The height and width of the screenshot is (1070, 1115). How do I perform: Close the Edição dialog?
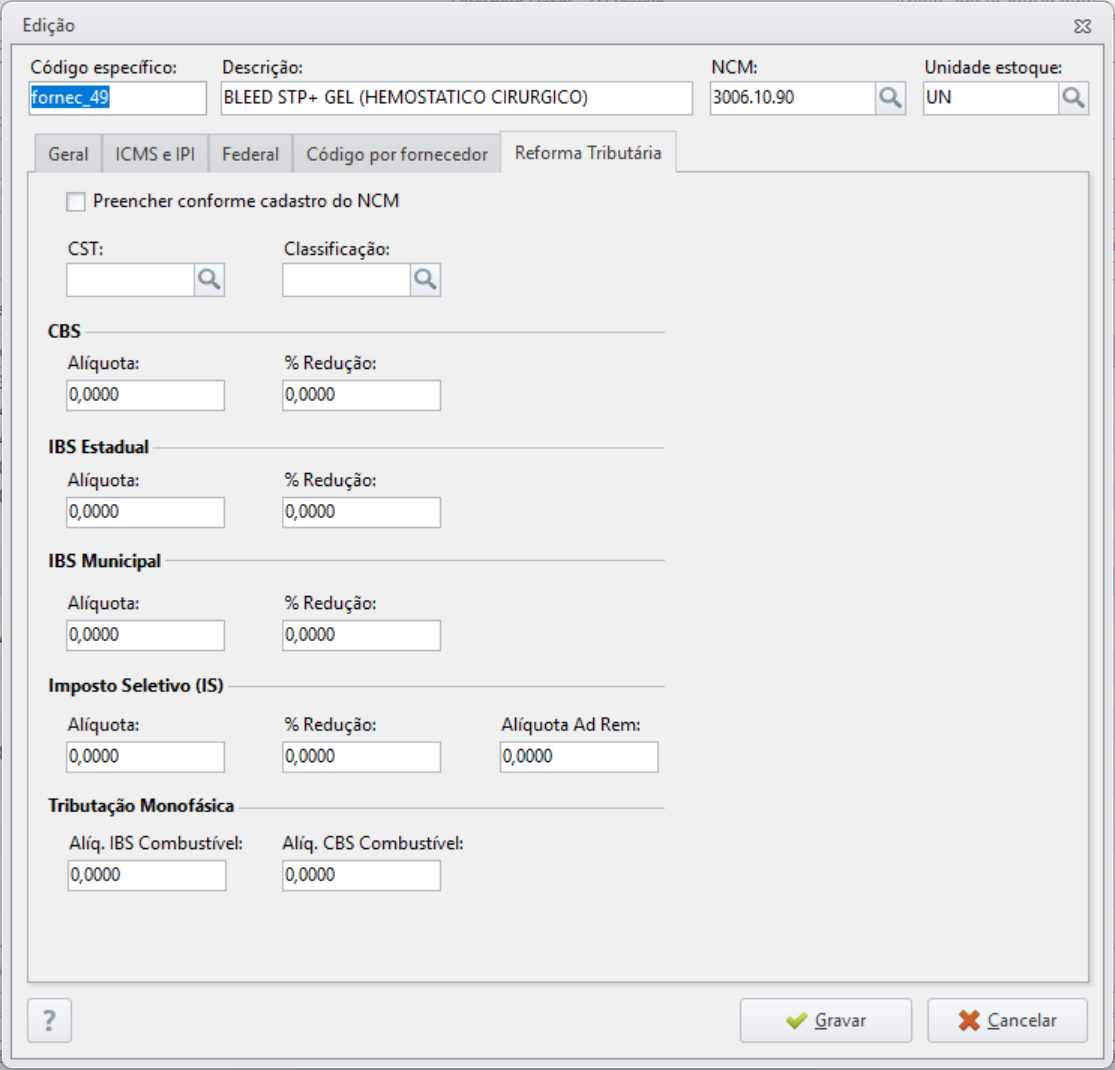click(x=1082, y=26)
